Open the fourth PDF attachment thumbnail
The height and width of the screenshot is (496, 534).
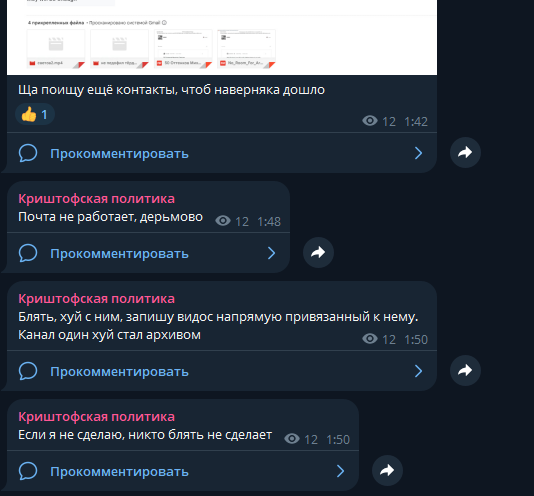pyautogui.click(x=246, y=49)
